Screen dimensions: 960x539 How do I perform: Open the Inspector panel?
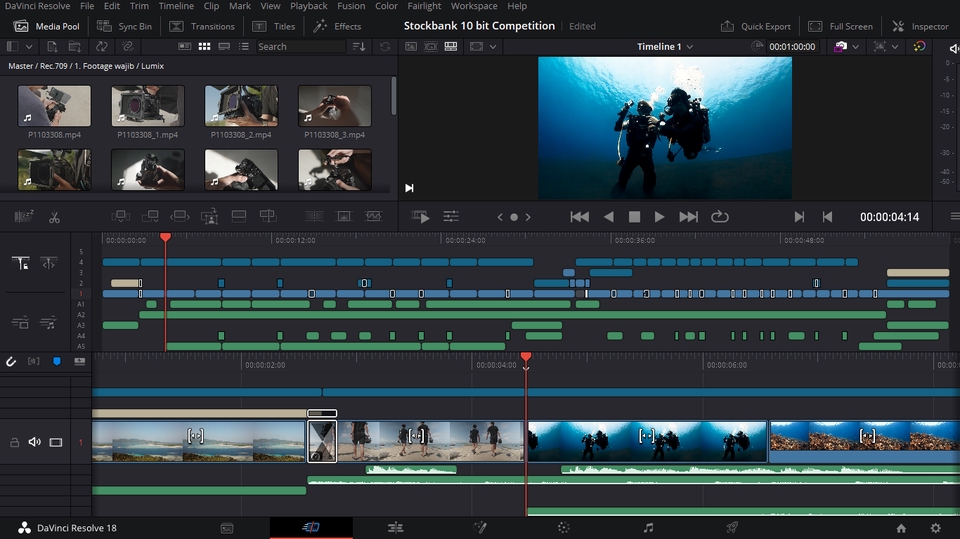click(x=920, y=26)
